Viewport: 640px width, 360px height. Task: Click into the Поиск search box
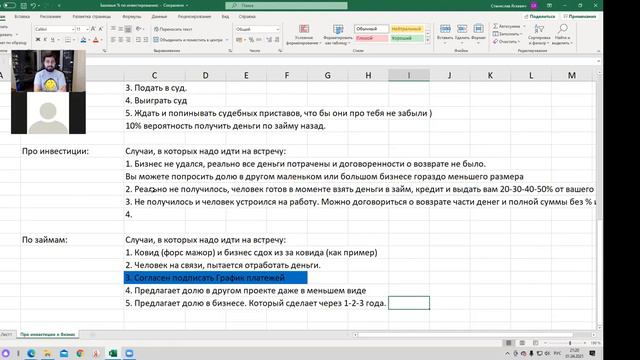click(287, 5)
